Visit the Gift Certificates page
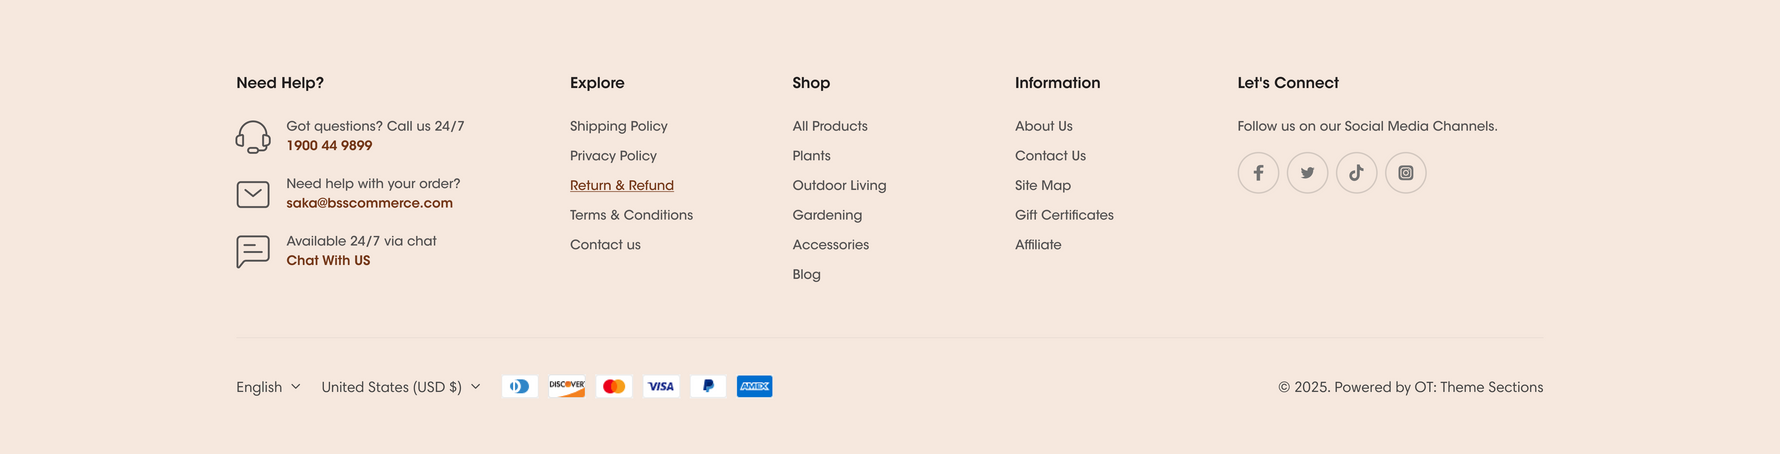The image size is (1780, 454). pyautogui.click(x=1064, y=215)
